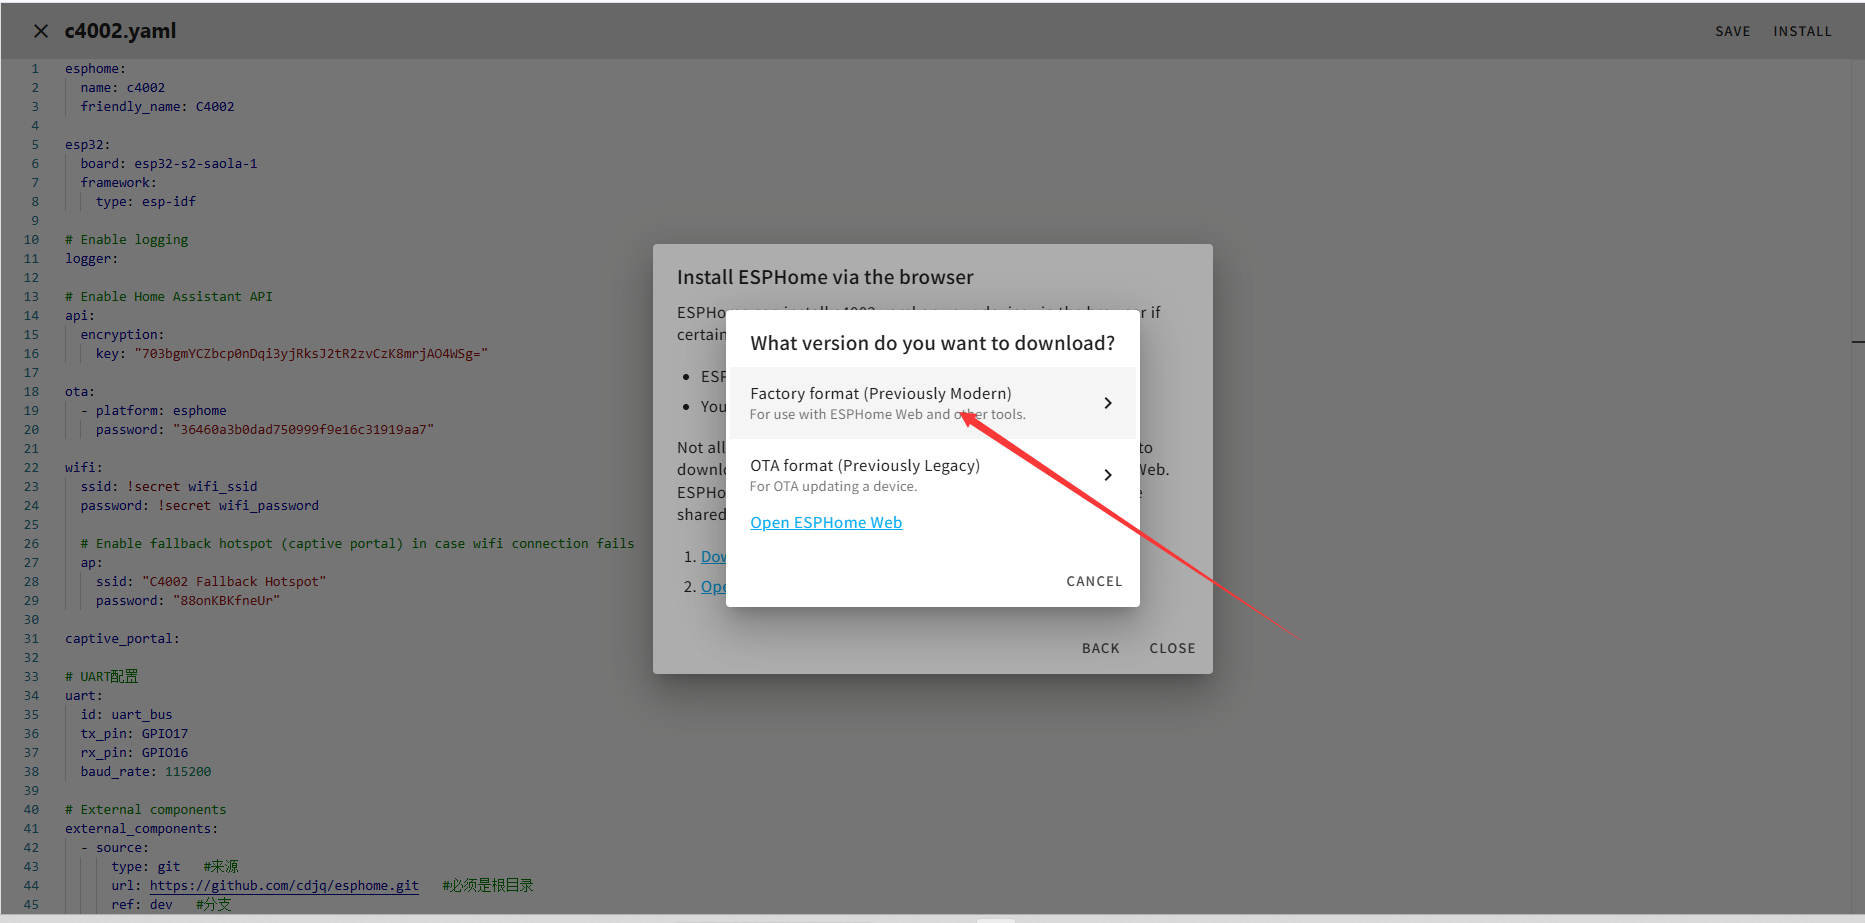Screen dimensions: 1865x923
Task: Place cursor on the API encryption key string
Action: [311, 353]
